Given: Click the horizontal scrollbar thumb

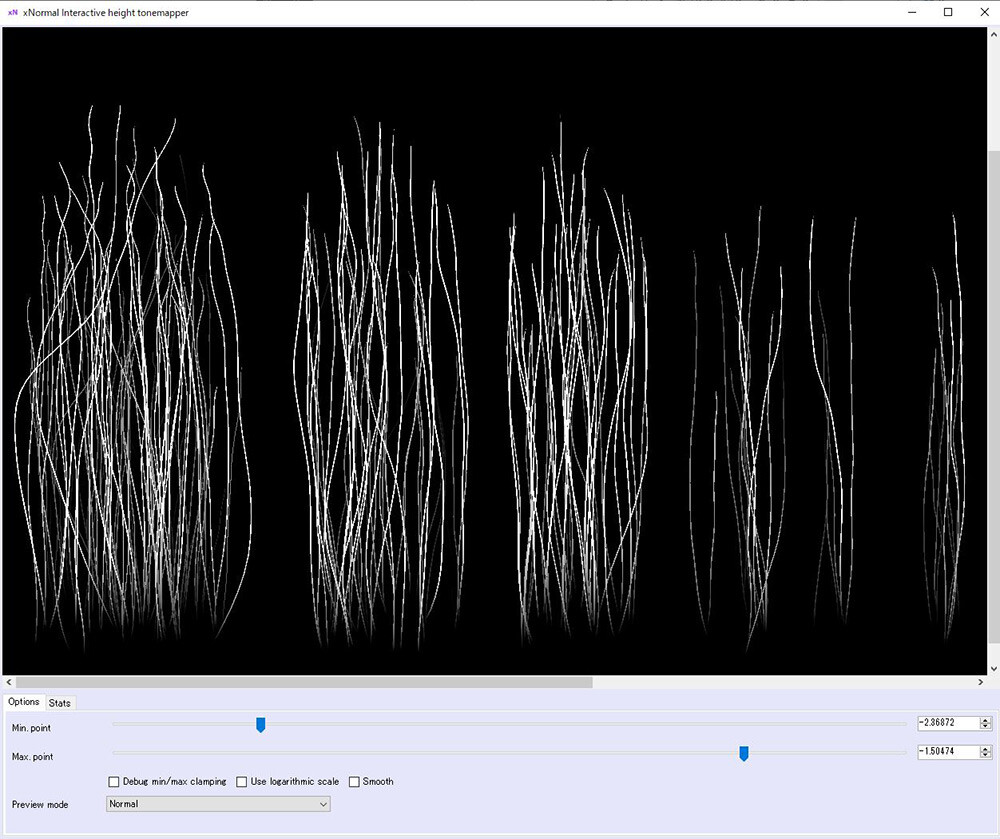Looking at the screenshot, I should tap(304, 682).
